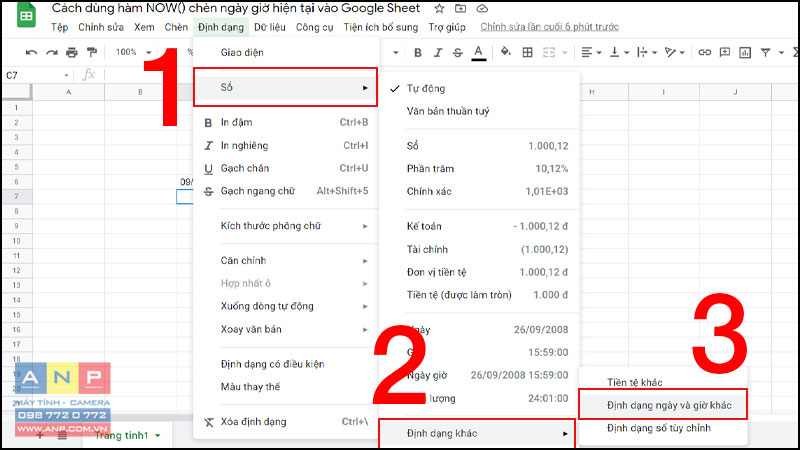Screen dimensions: 800x450
Task: Click the Undo arrow icon
Action: click(x=31, y=52)
